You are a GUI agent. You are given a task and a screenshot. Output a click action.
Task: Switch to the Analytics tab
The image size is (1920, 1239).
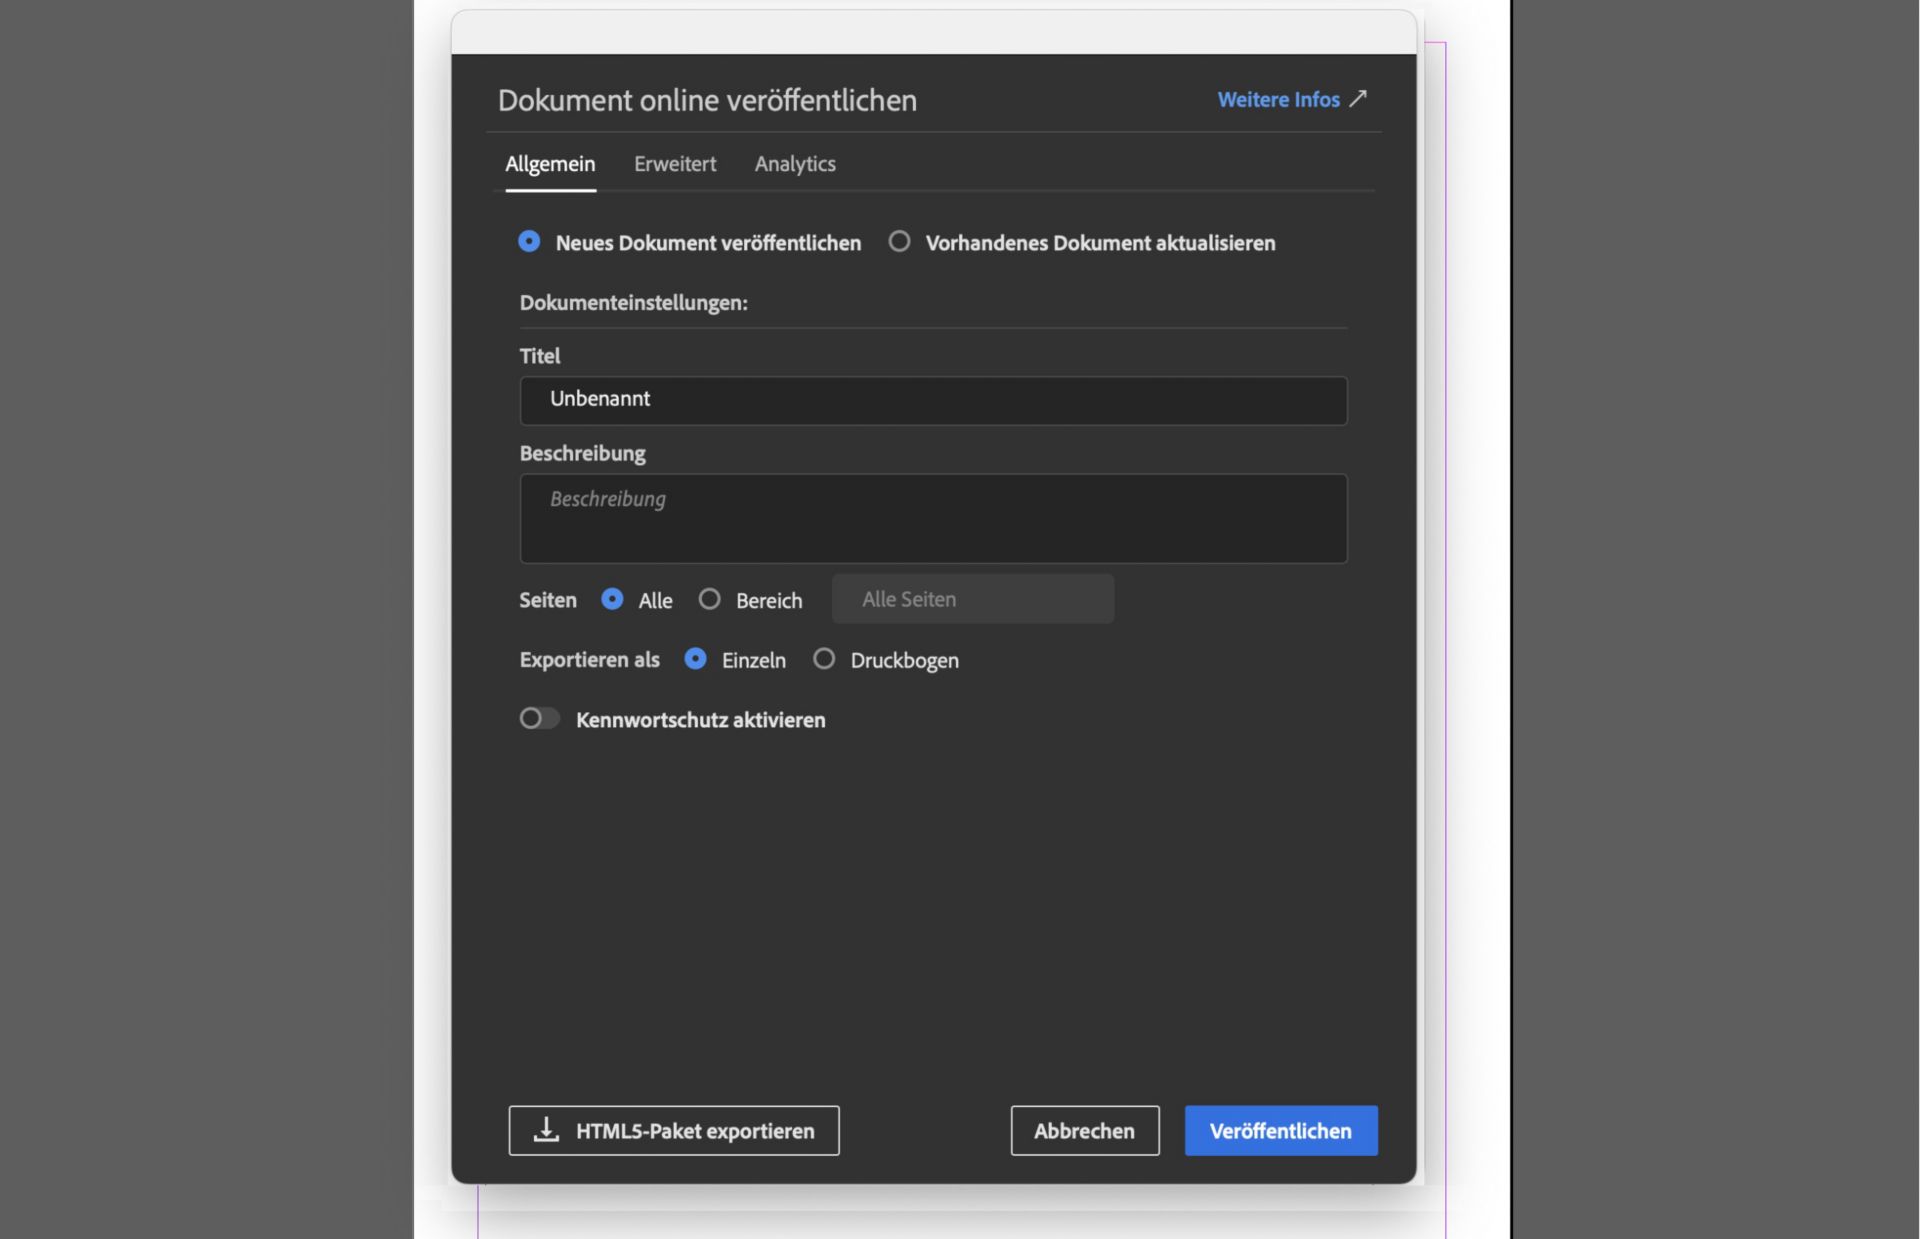coord(795,163)
